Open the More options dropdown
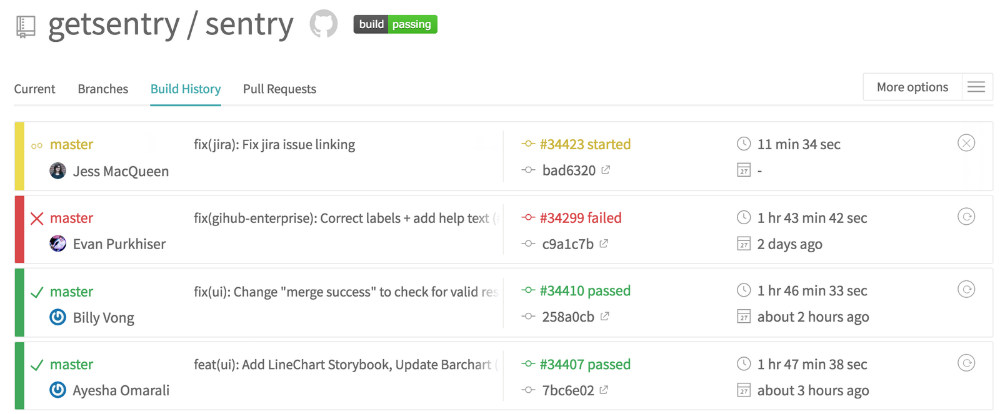Screen dimensions: 1000x414 (x=912, y=87)
